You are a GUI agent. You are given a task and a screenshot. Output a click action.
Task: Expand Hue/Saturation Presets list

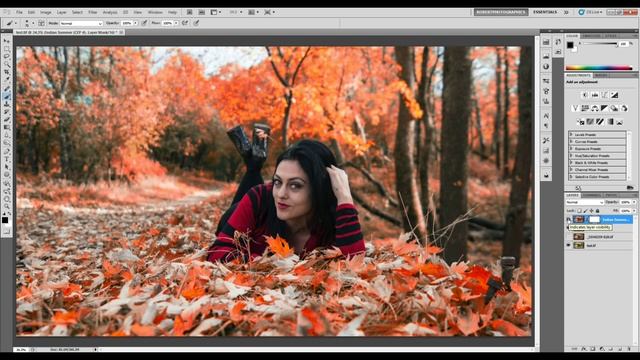coord(597,156)
